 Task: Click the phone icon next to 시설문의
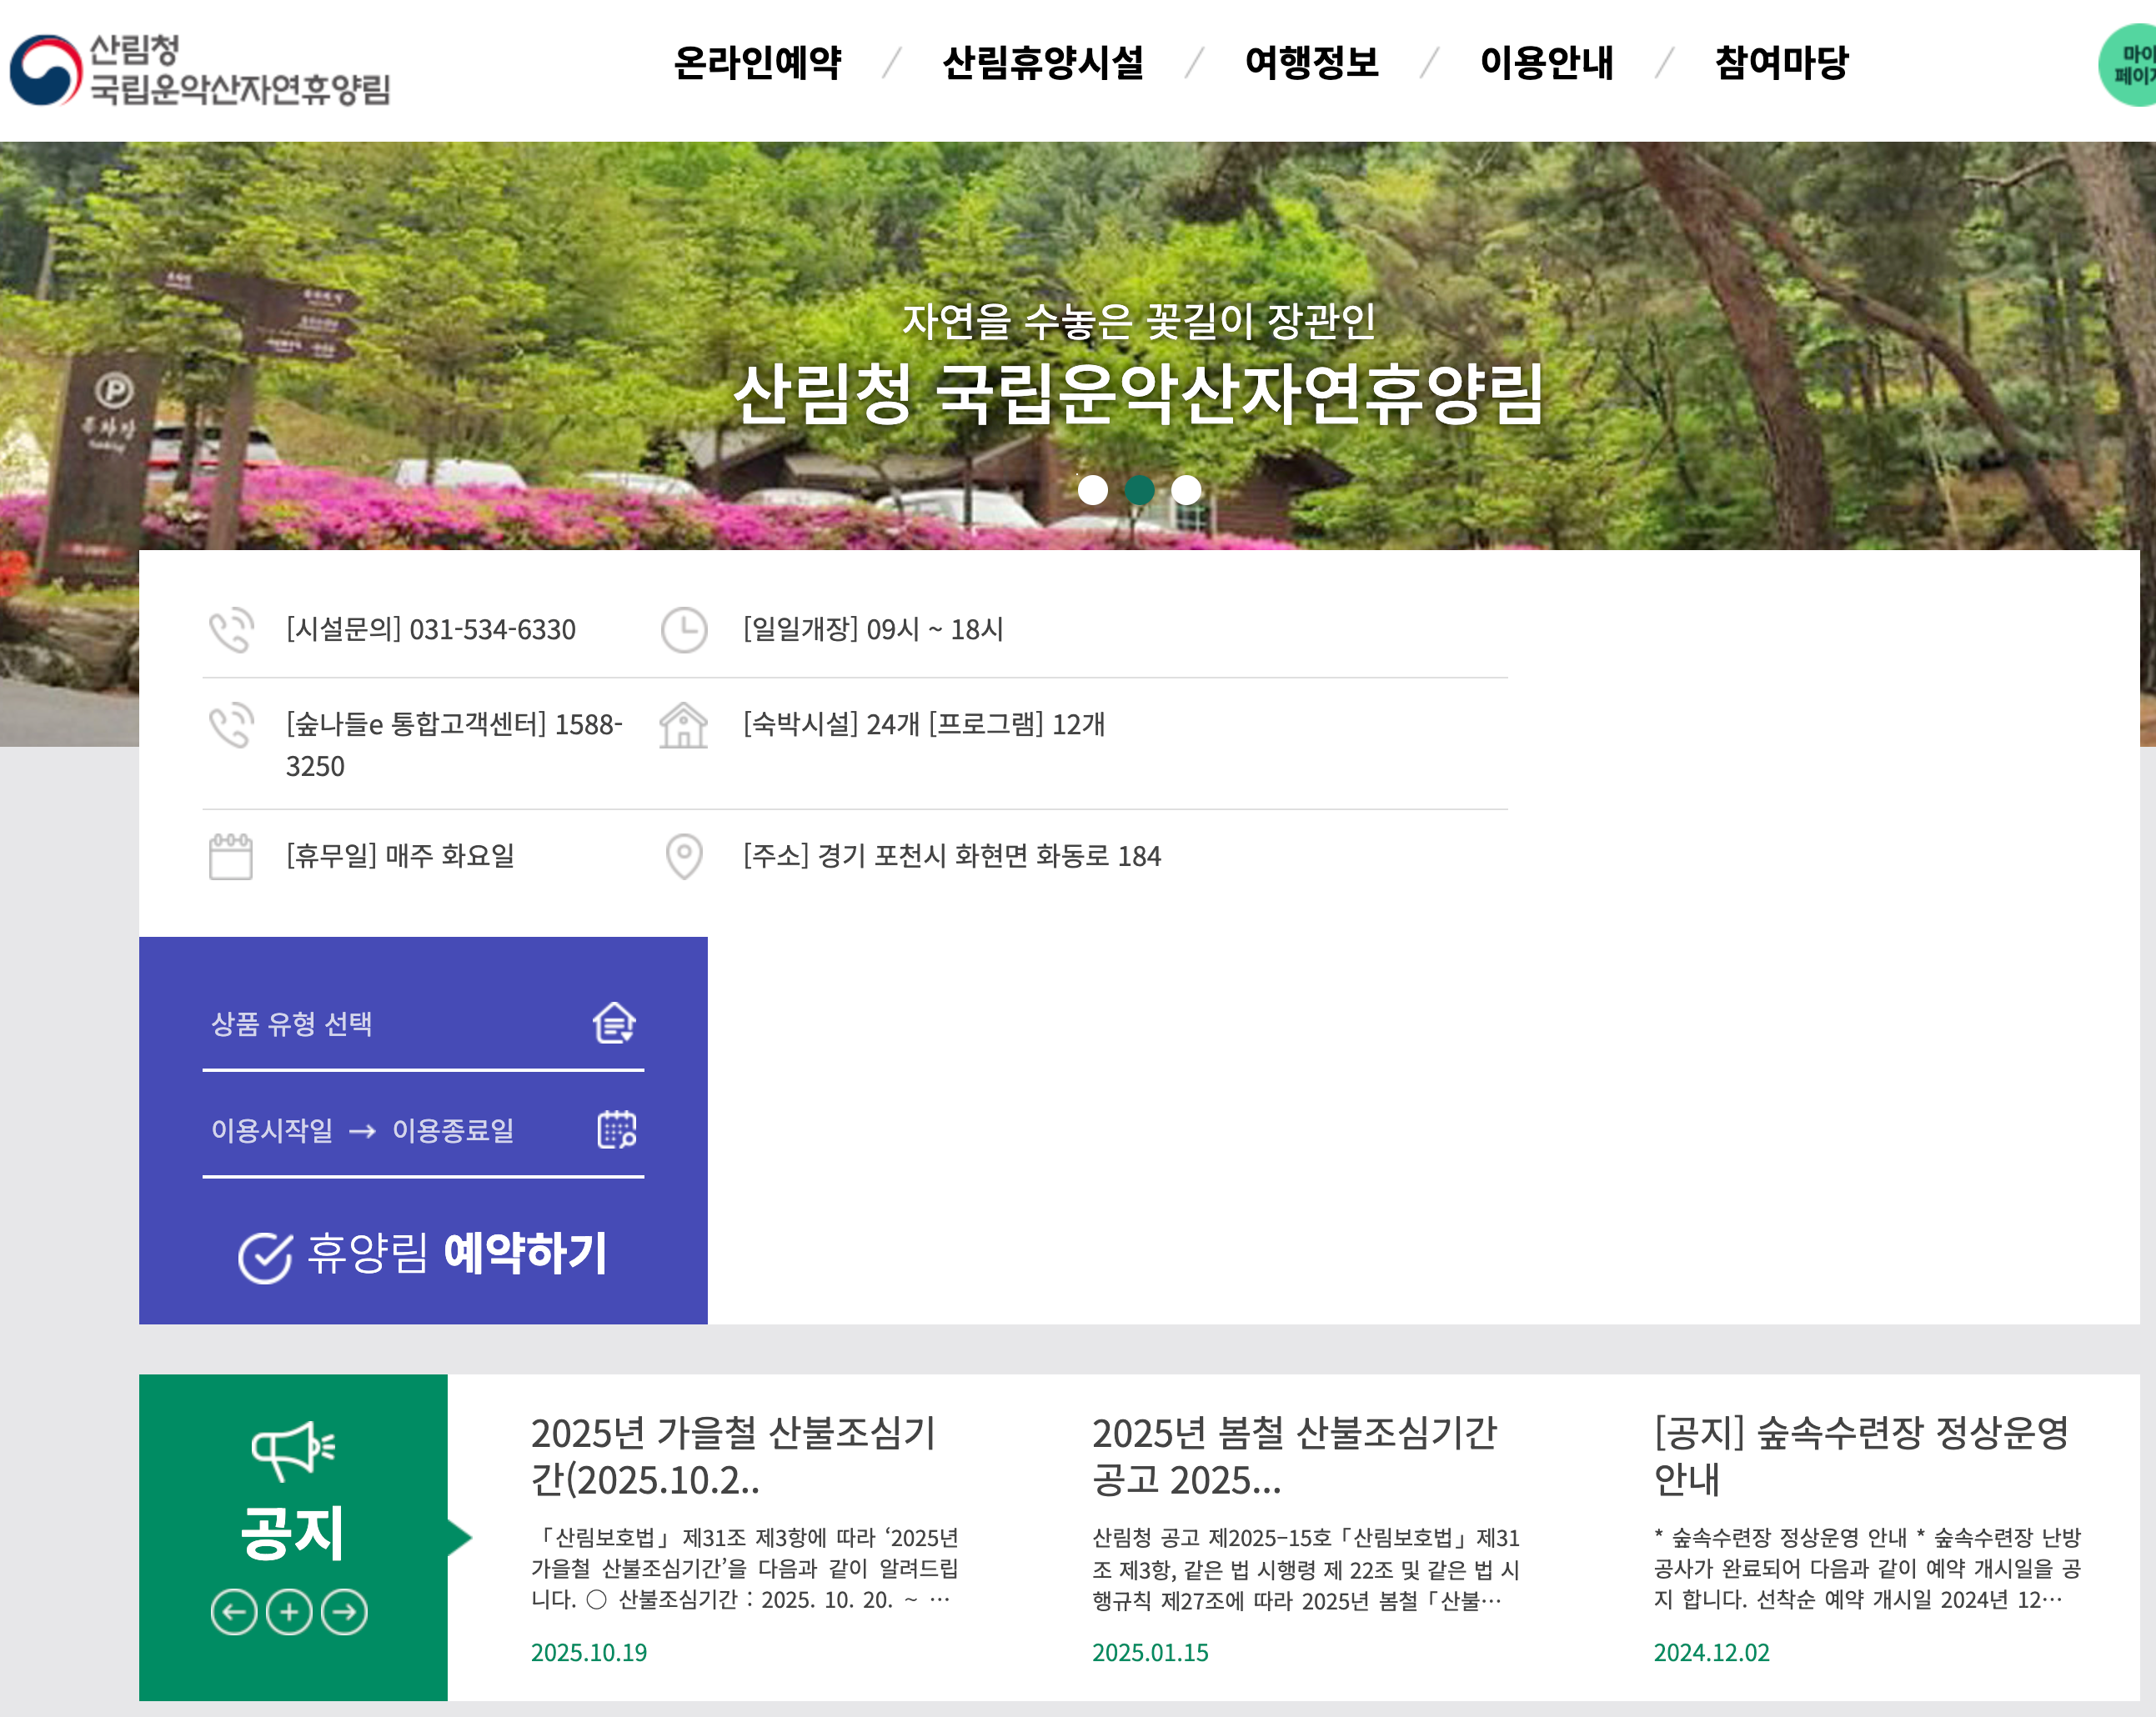click(232, 630)
